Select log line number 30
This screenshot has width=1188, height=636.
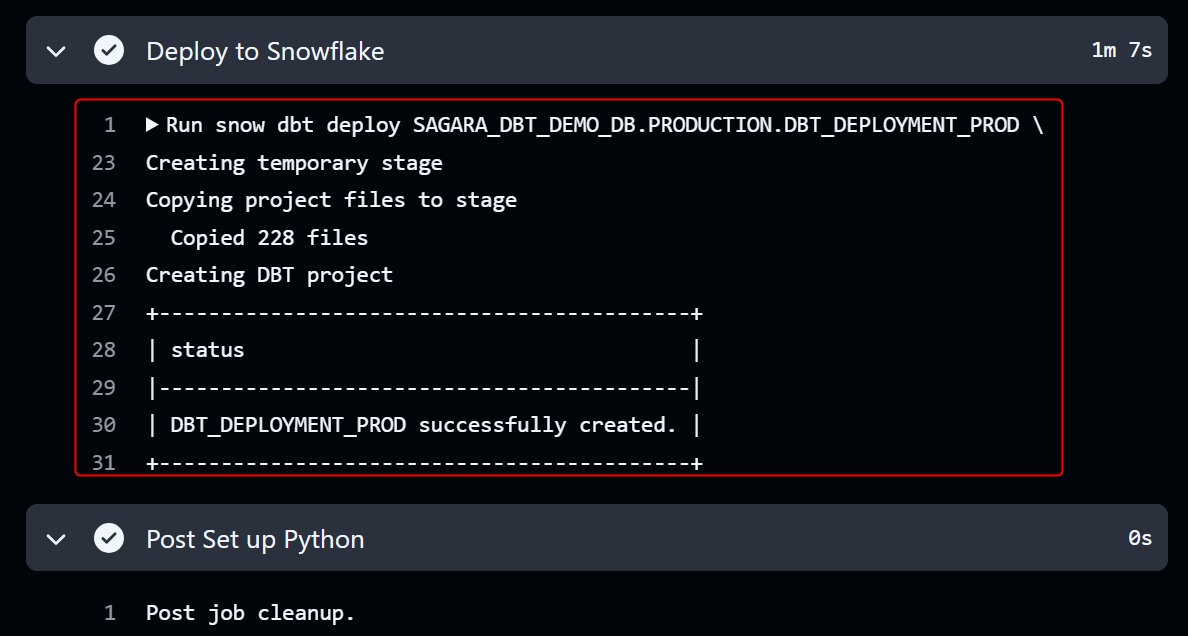[104, 425]
